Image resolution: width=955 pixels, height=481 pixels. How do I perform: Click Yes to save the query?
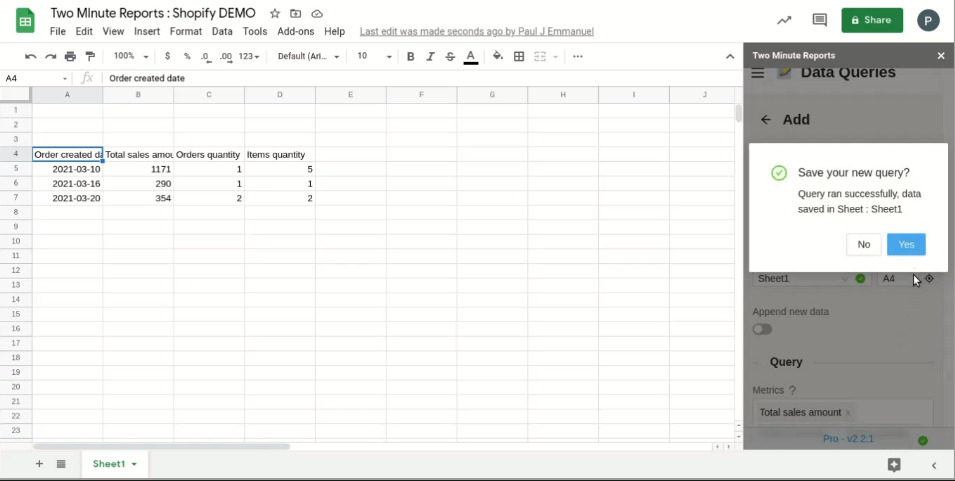906,244
